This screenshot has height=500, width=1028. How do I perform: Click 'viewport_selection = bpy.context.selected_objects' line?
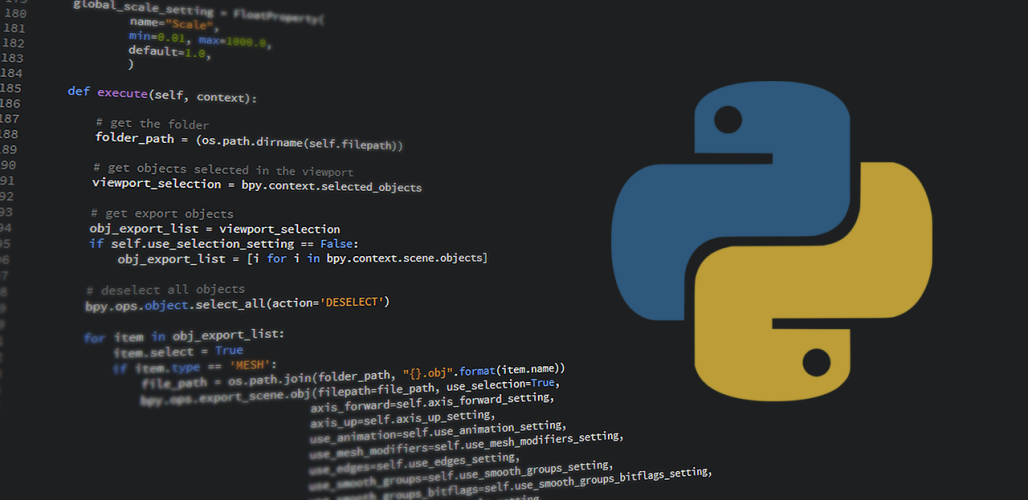coord(257,185)
